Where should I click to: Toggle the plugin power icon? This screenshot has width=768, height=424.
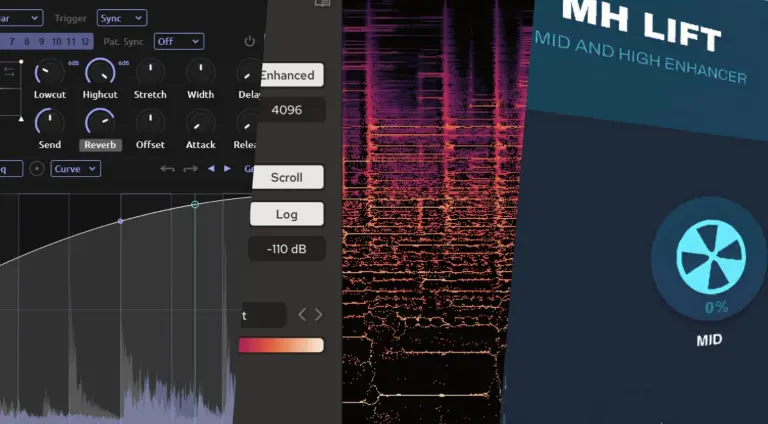click(x=250, y=41)
